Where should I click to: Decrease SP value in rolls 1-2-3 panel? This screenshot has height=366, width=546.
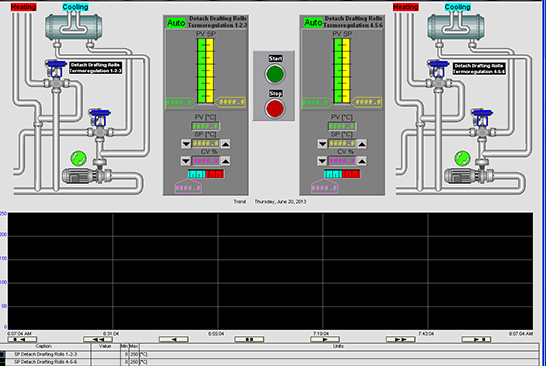pyautogui.click(x=186, y=144)
